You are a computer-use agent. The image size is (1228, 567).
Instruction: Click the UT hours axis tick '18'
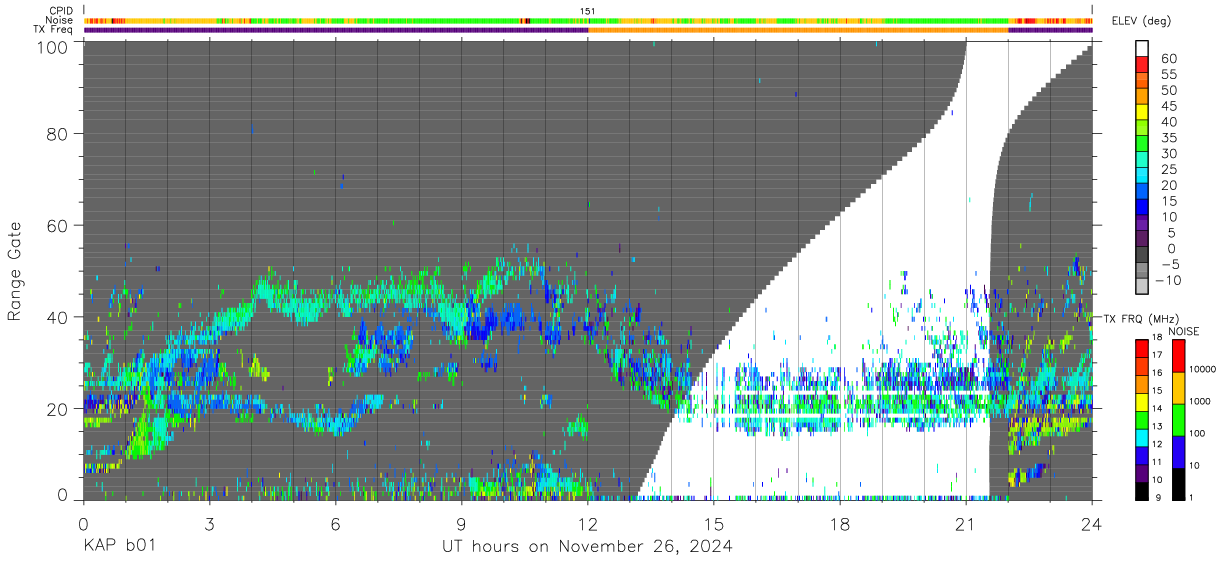tap(840, 524)
